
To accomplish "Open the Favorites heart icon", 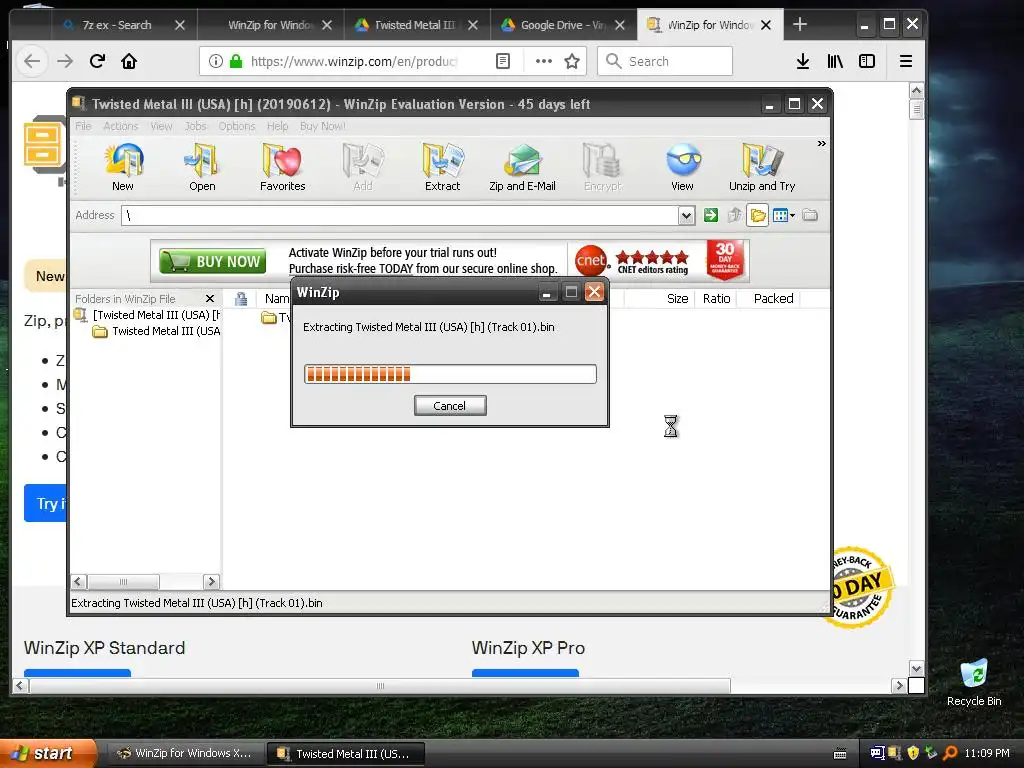I will click(x=283, y=167).
